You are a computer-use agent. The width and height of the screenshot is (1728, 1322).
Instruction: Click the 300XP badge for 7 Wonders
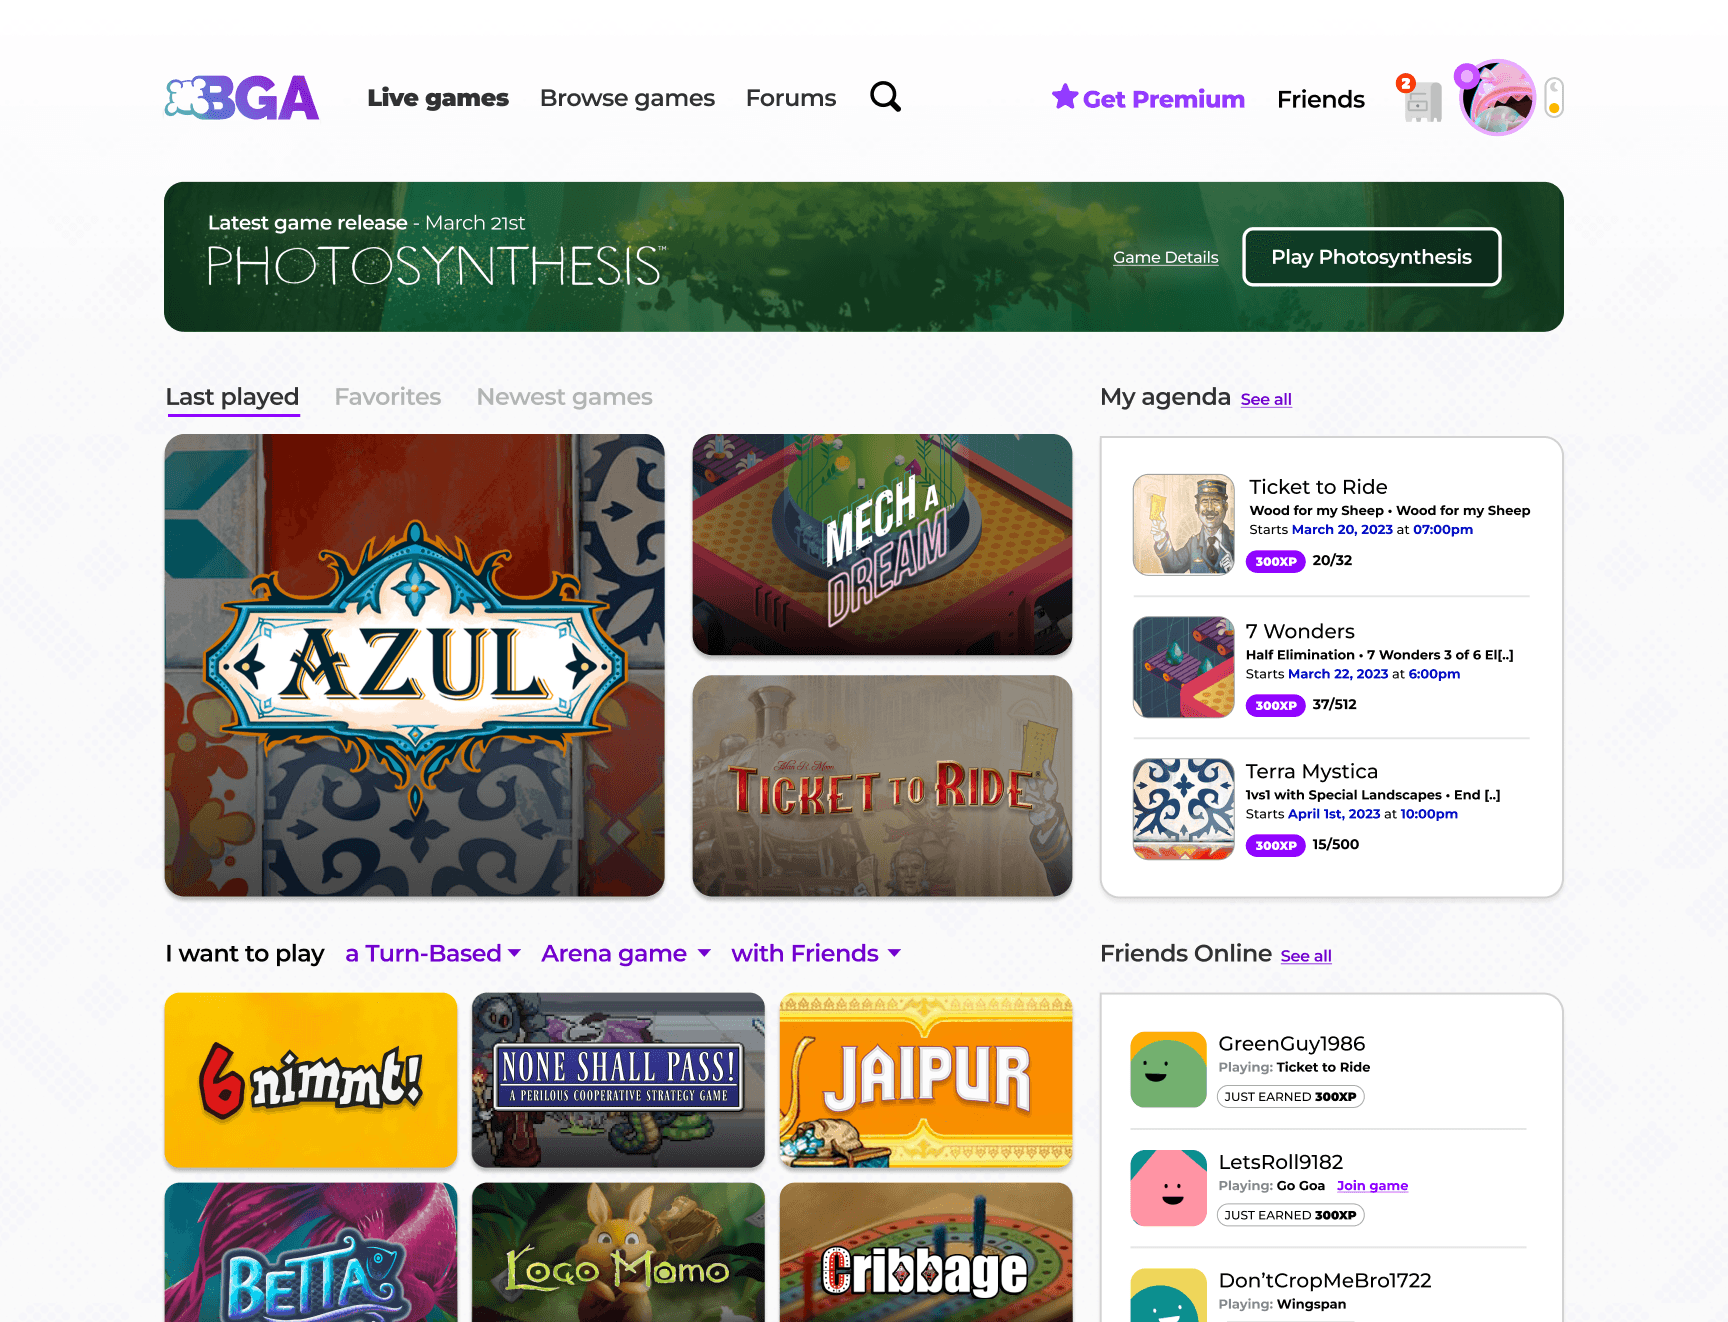click(x=1276, y=706)
